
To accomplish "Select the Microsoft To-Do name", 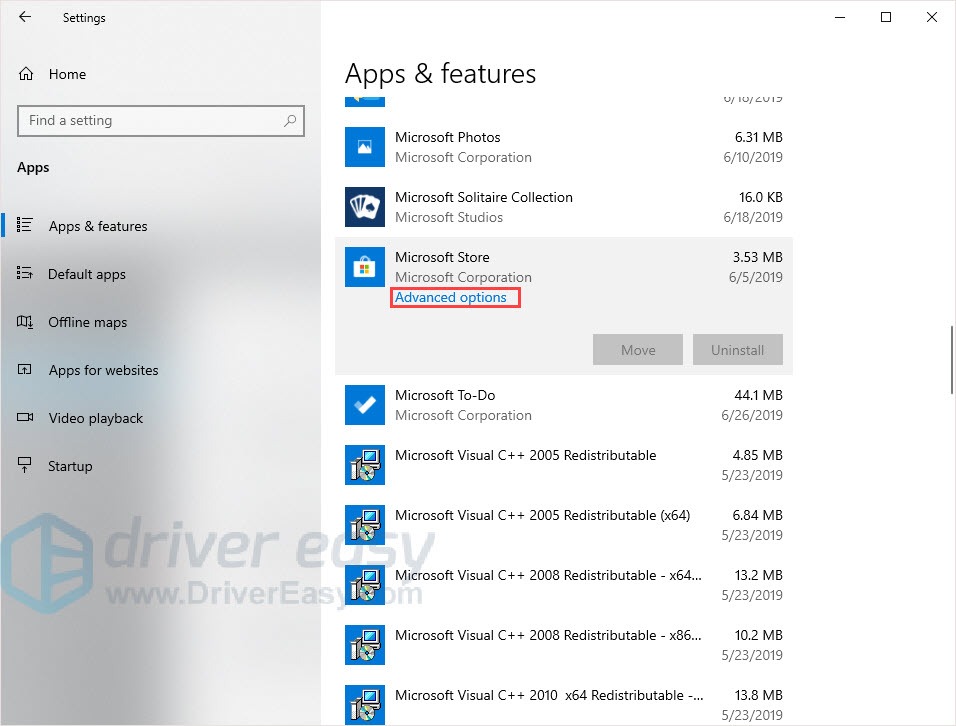I will pyautogui.click(x=445, y=395).
